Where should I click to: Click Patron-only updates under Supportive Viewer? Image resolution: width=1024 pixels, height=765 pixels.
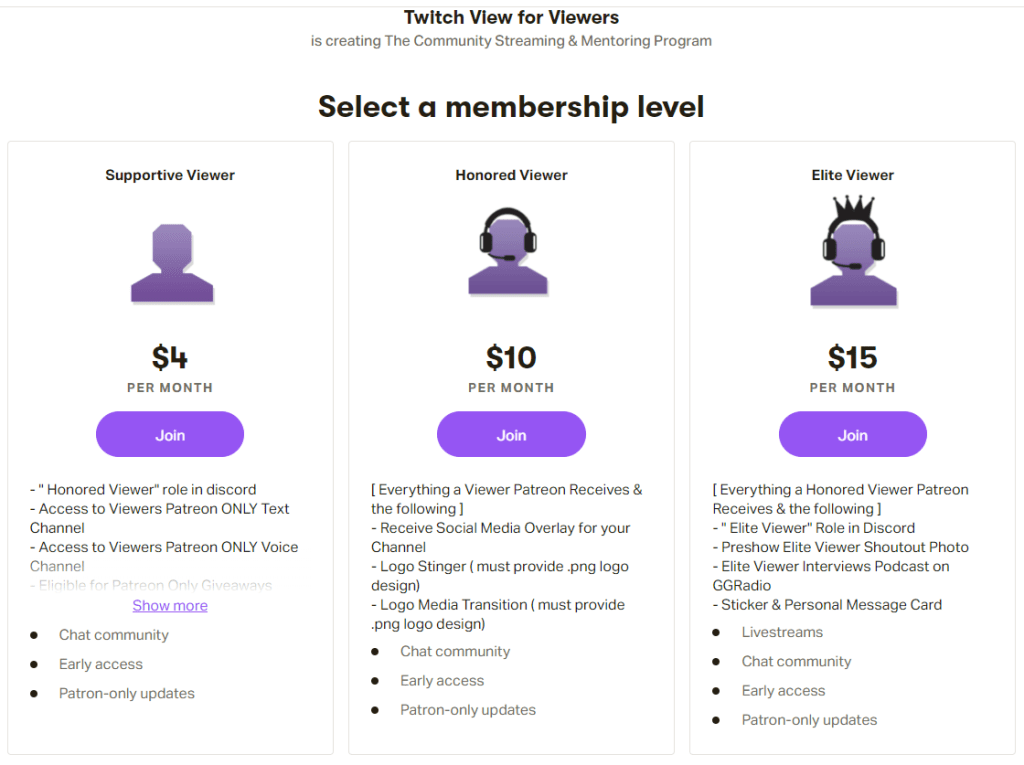pos(126,693)
